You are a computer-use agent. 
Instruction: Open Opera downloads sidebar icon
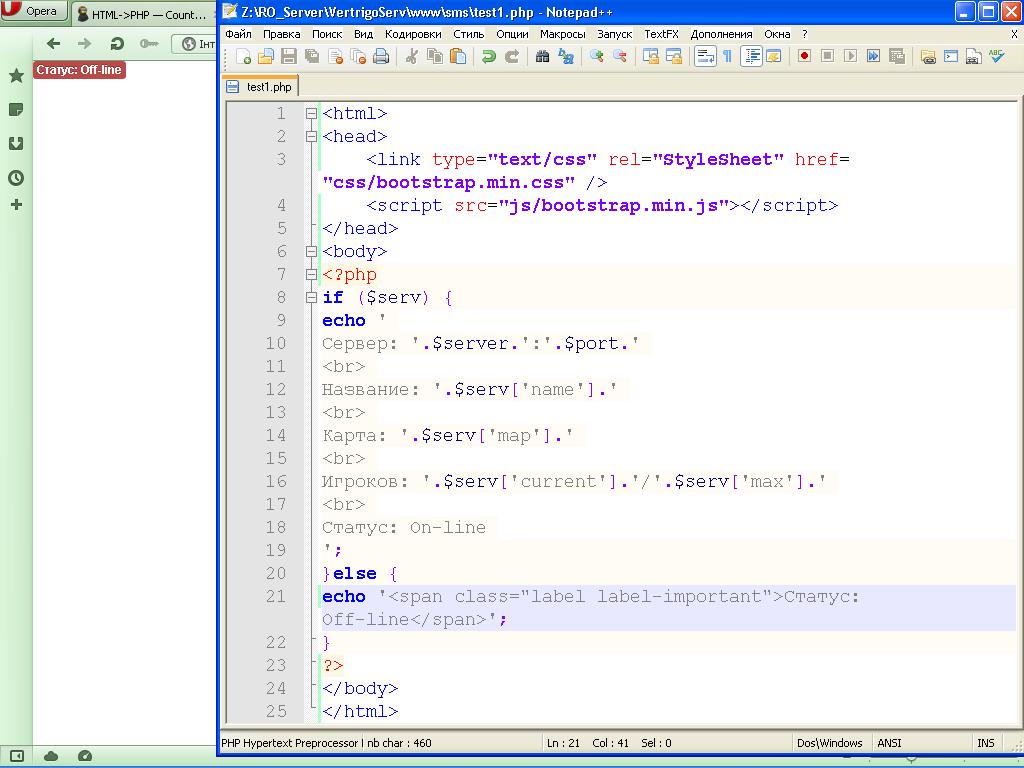tap(16, 143)
